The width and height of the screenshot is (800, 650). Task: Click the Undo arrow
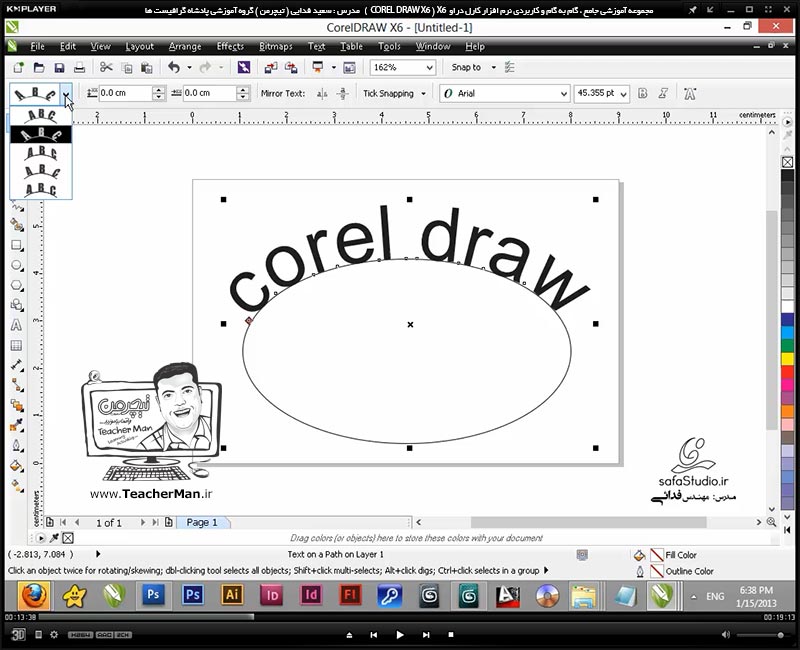click(x=174, y=67)
